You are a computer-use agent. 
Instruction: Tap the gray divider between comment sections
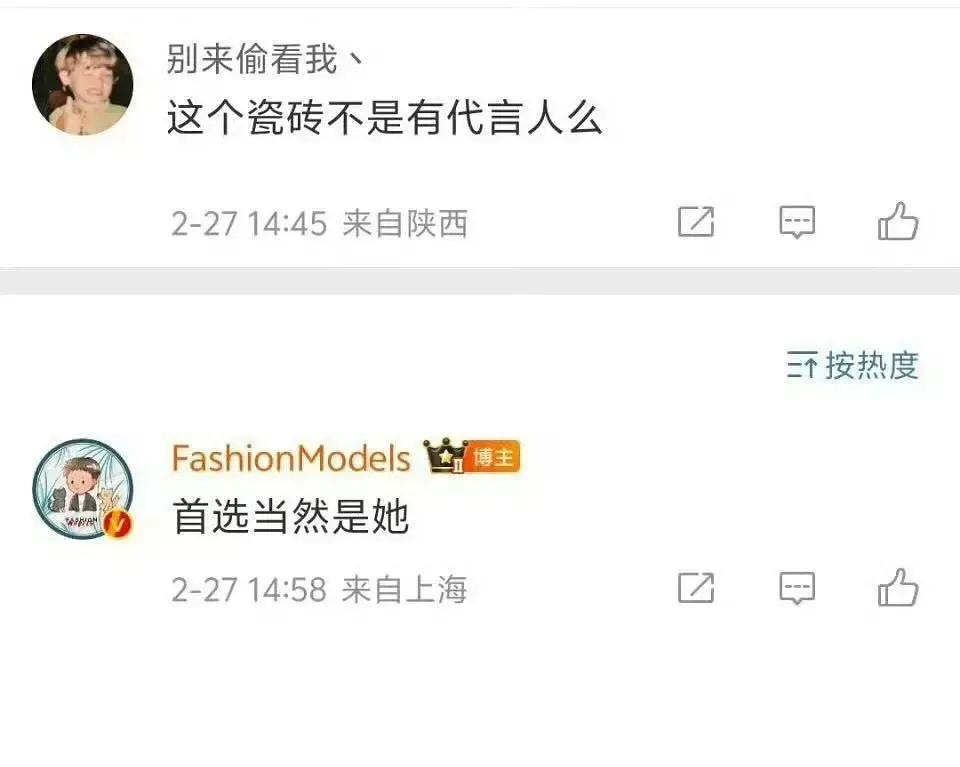tap(480, 281)
